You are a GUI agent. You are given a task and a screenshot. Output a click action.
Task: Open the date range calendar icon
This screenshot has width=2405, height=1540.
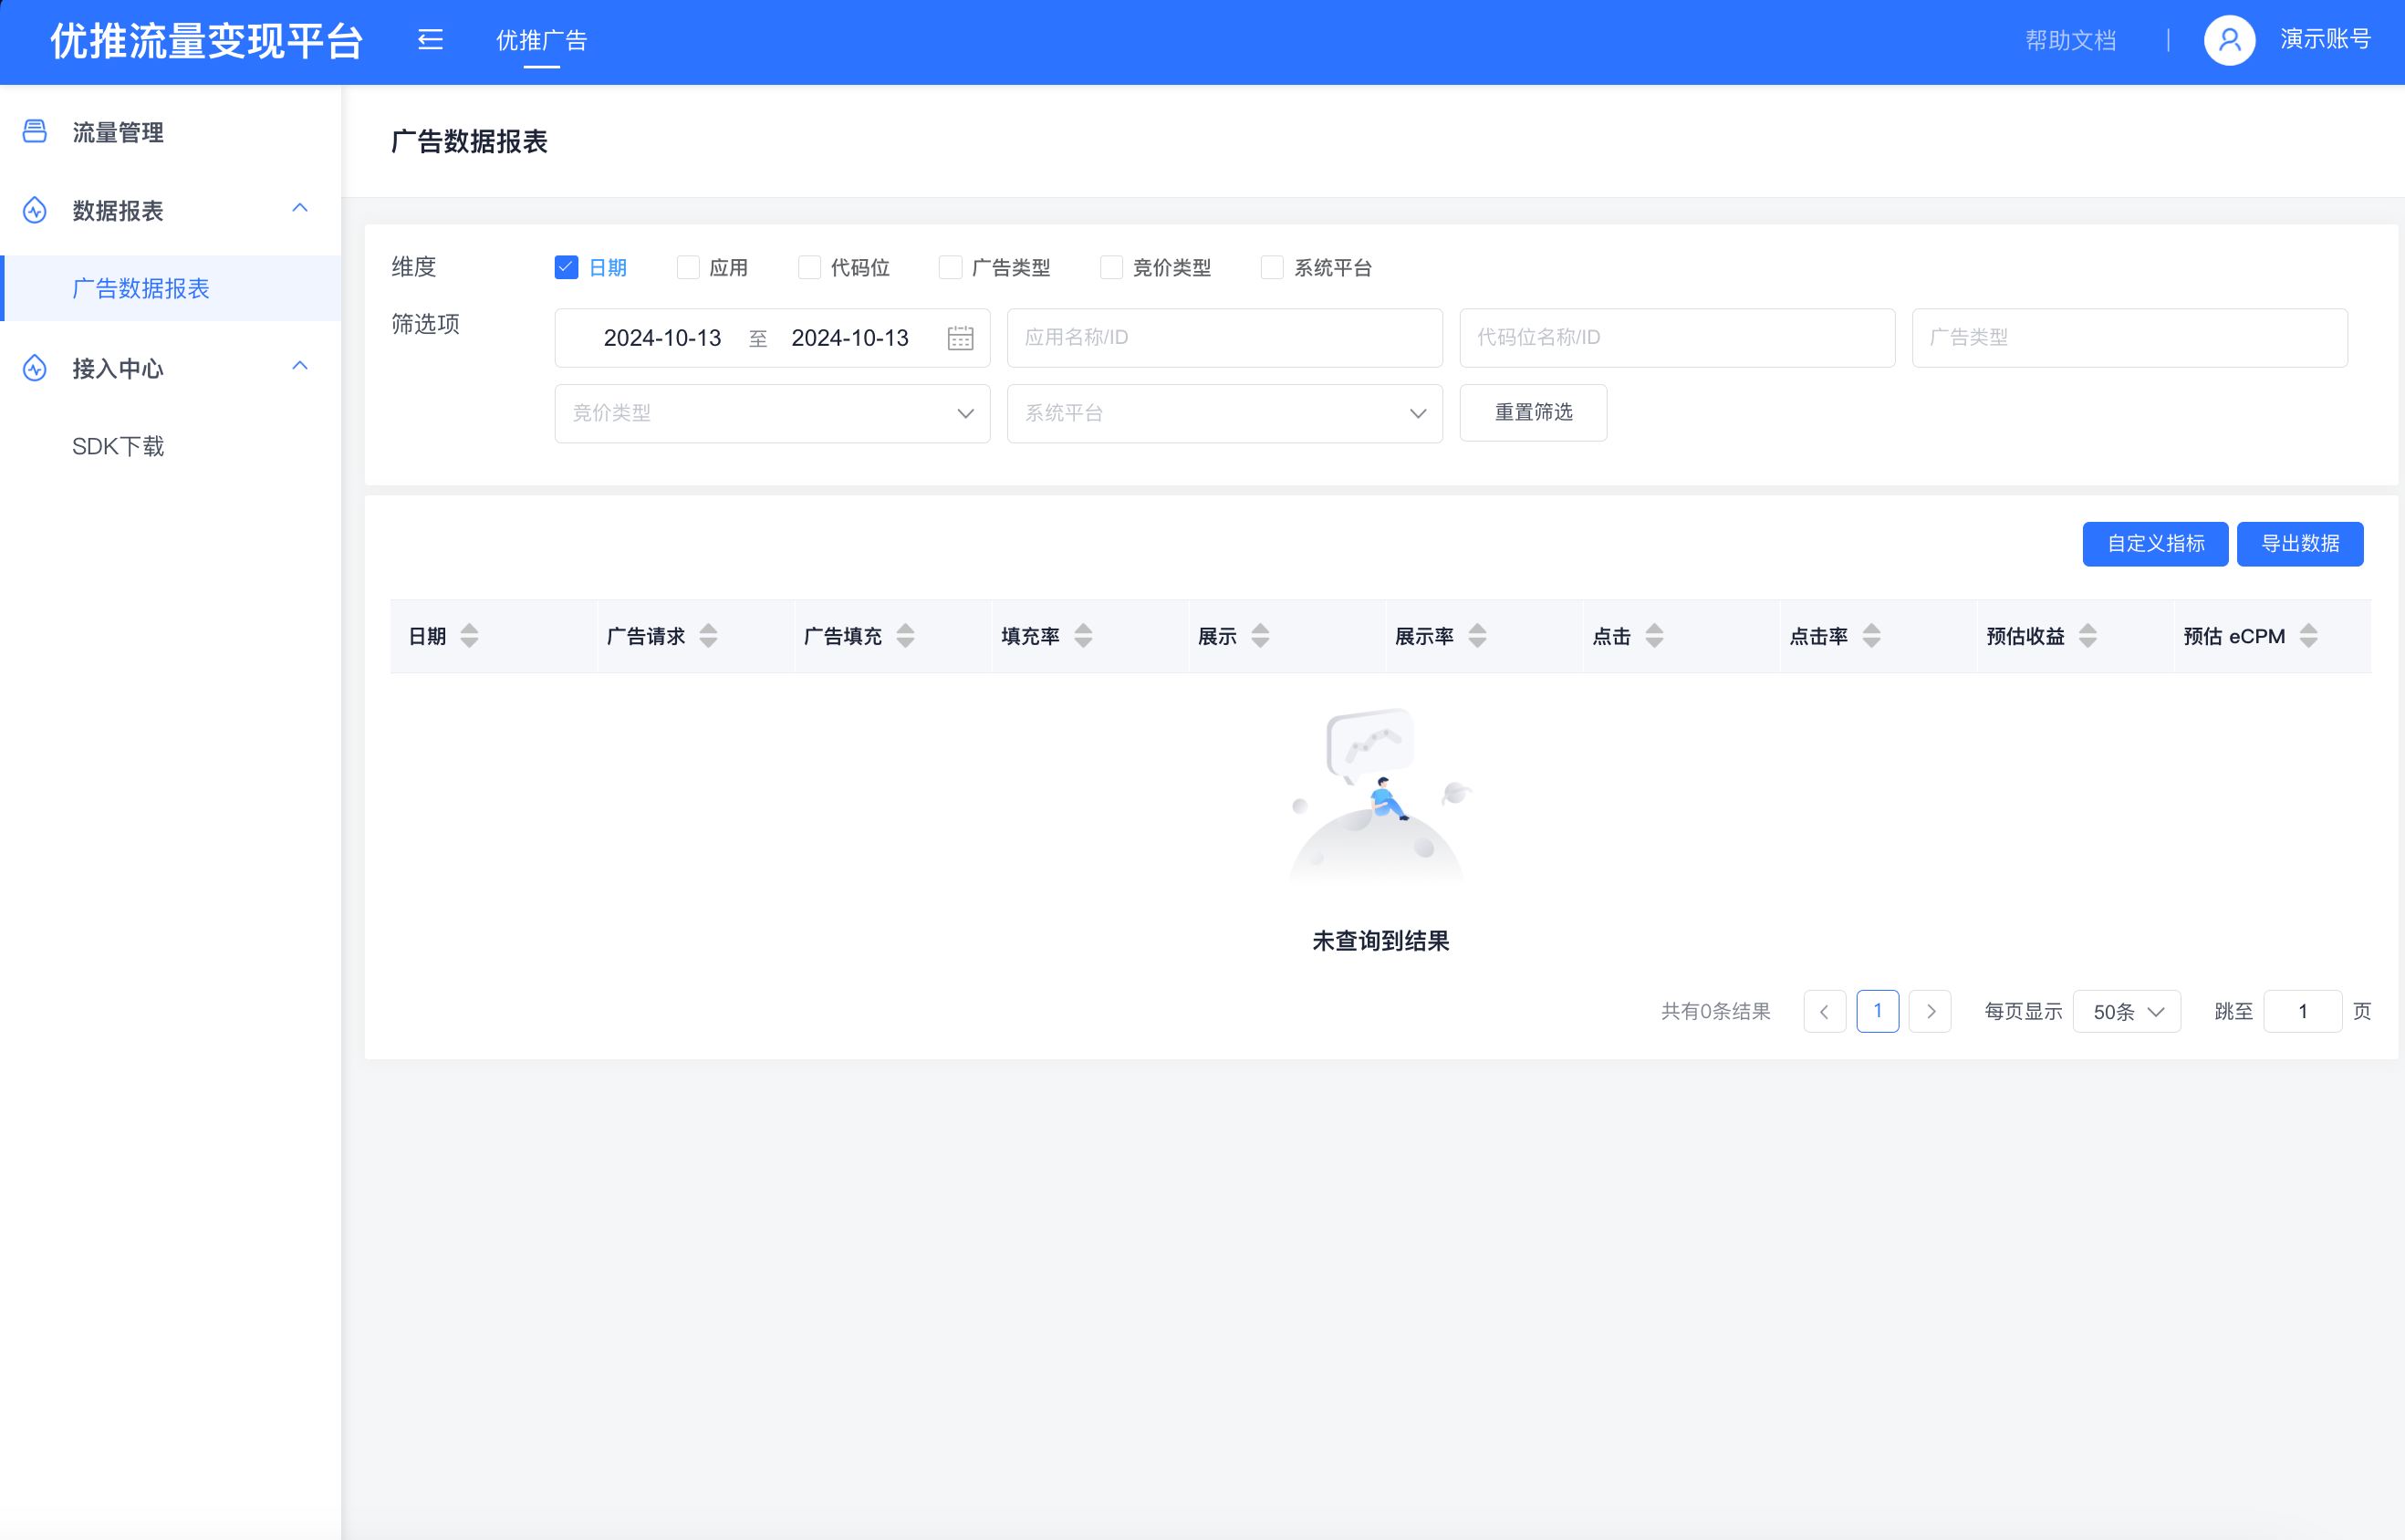(960, 338)
